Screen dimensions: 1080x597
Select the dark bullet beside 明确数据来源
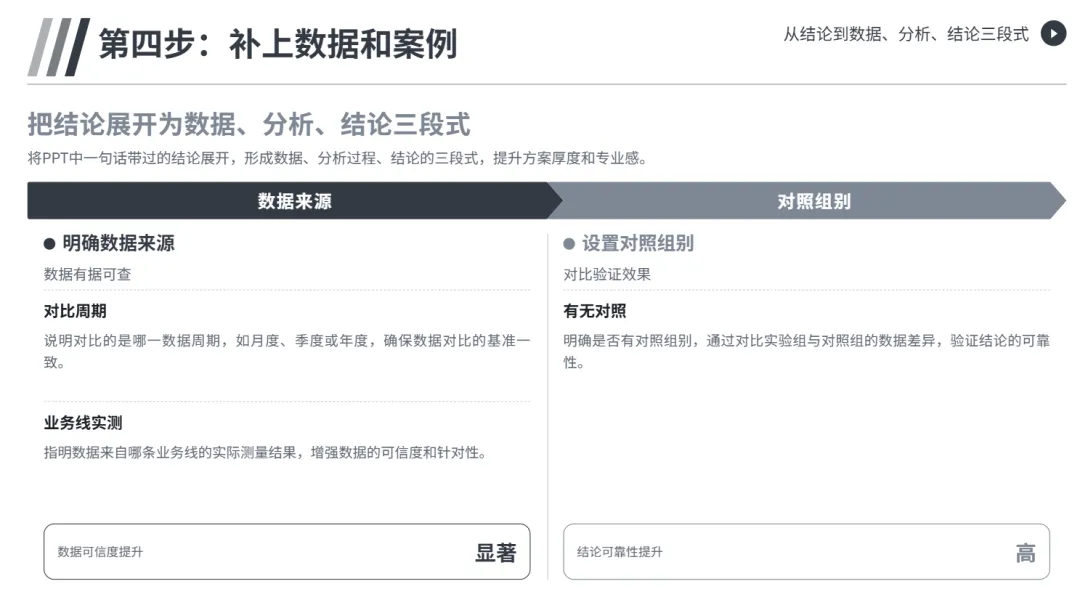[x=49, y=244]
